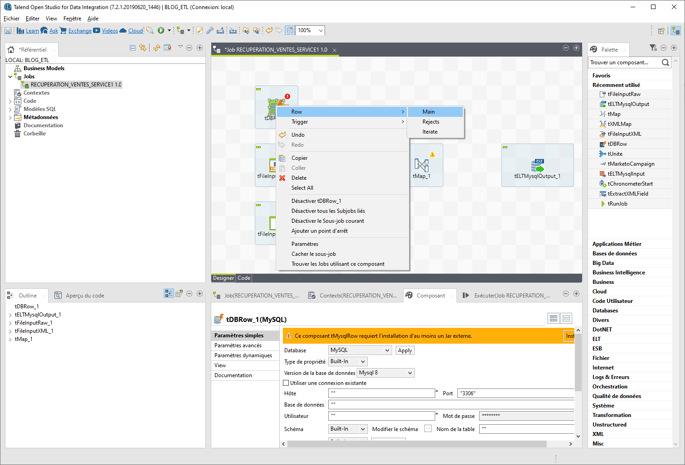Select tXMLMap in Palette recent list
Image resolution: width=685 pixels, height=465 pixels.
tap(619, 124)
